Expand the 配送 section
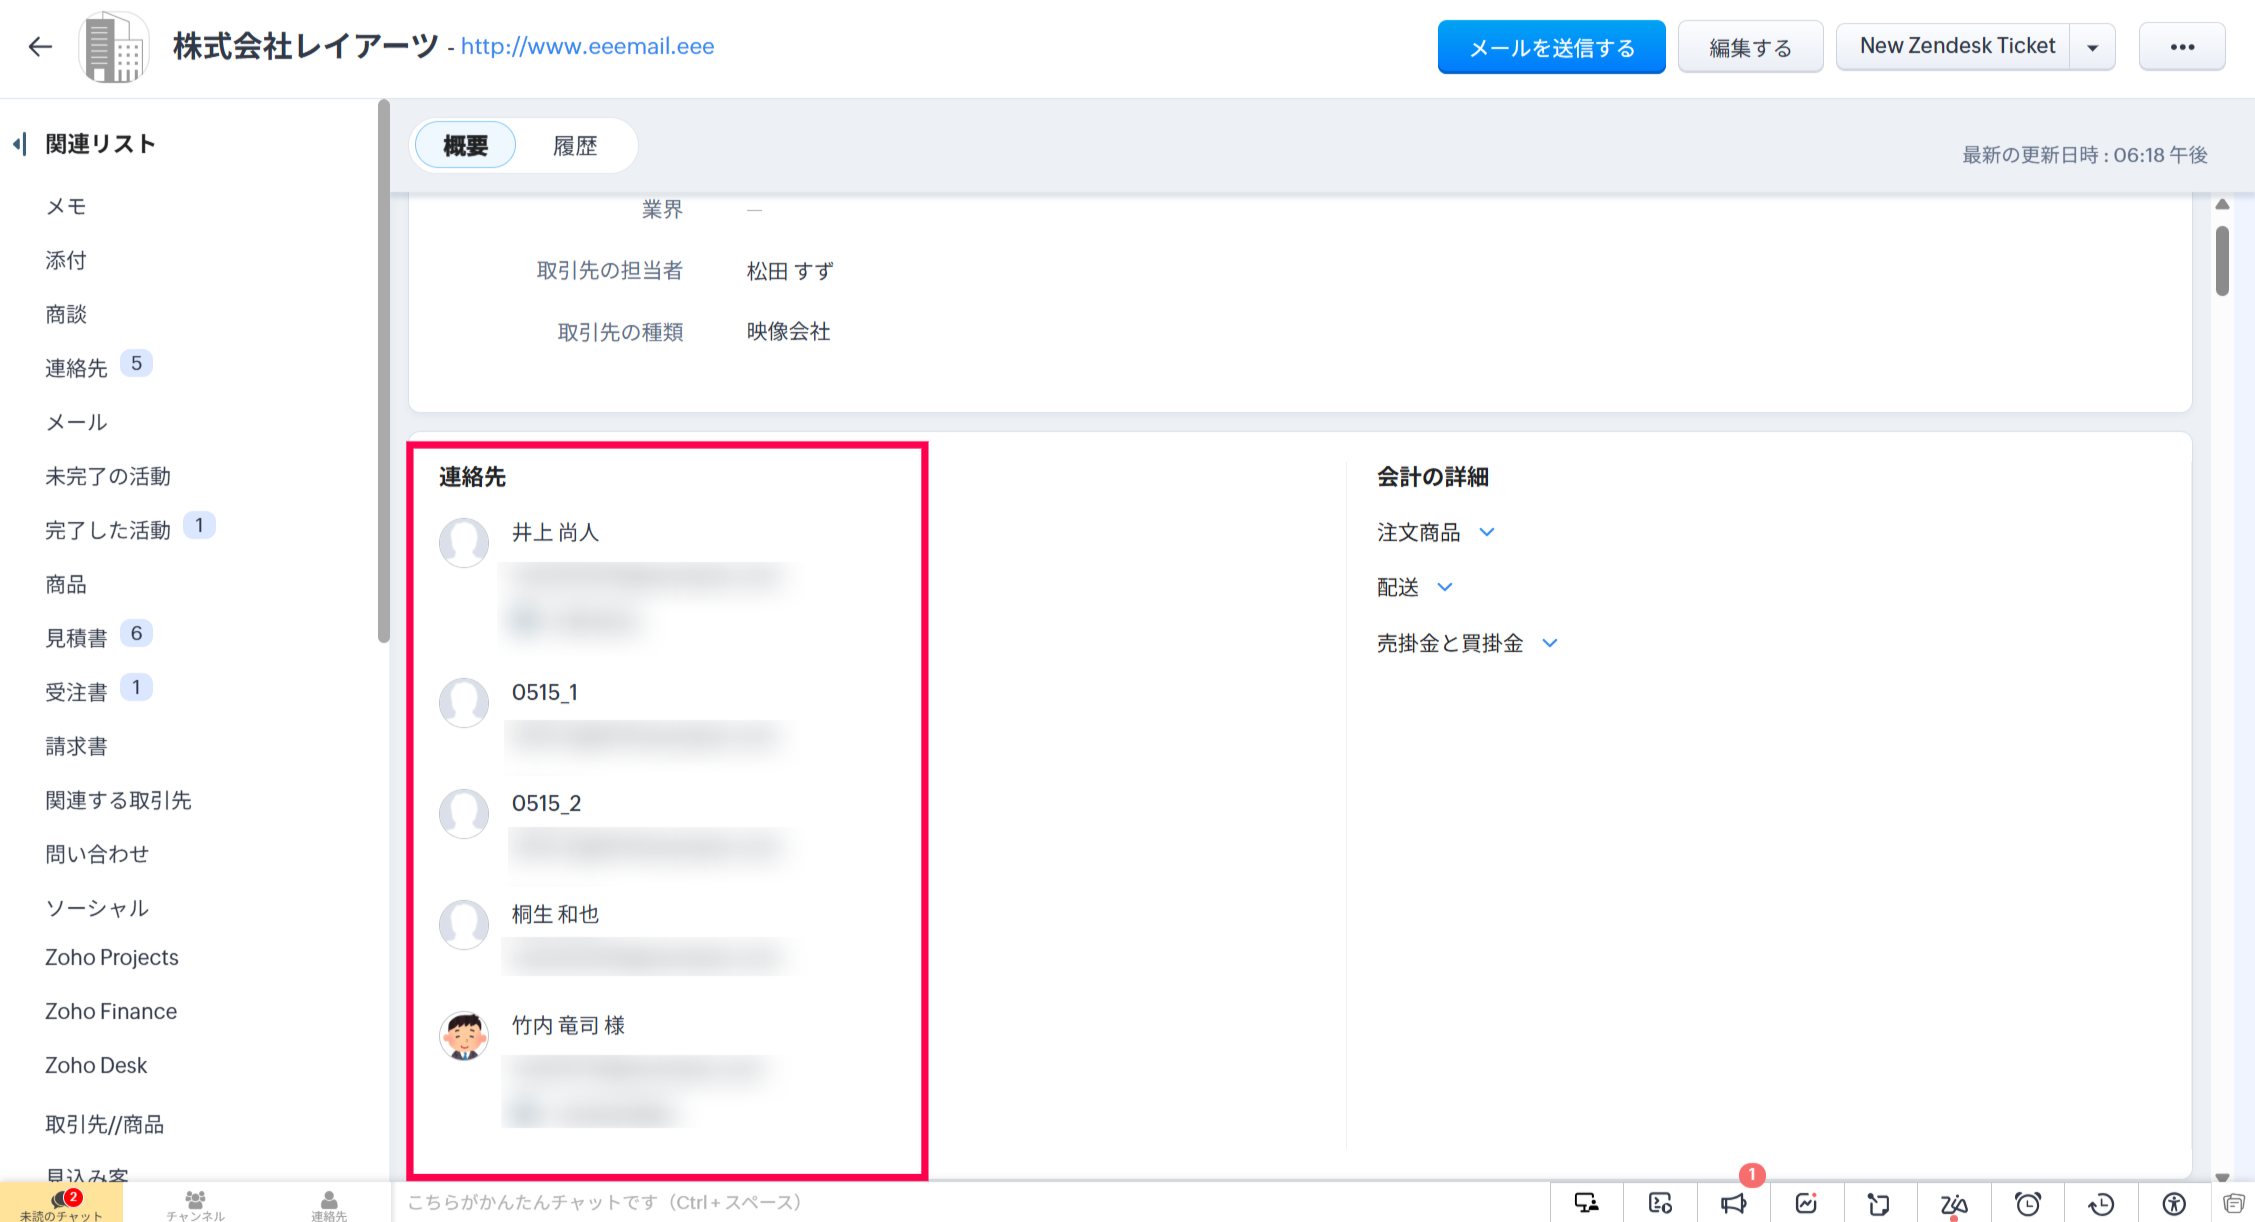2255x1222 pixels. point(1444,587)
